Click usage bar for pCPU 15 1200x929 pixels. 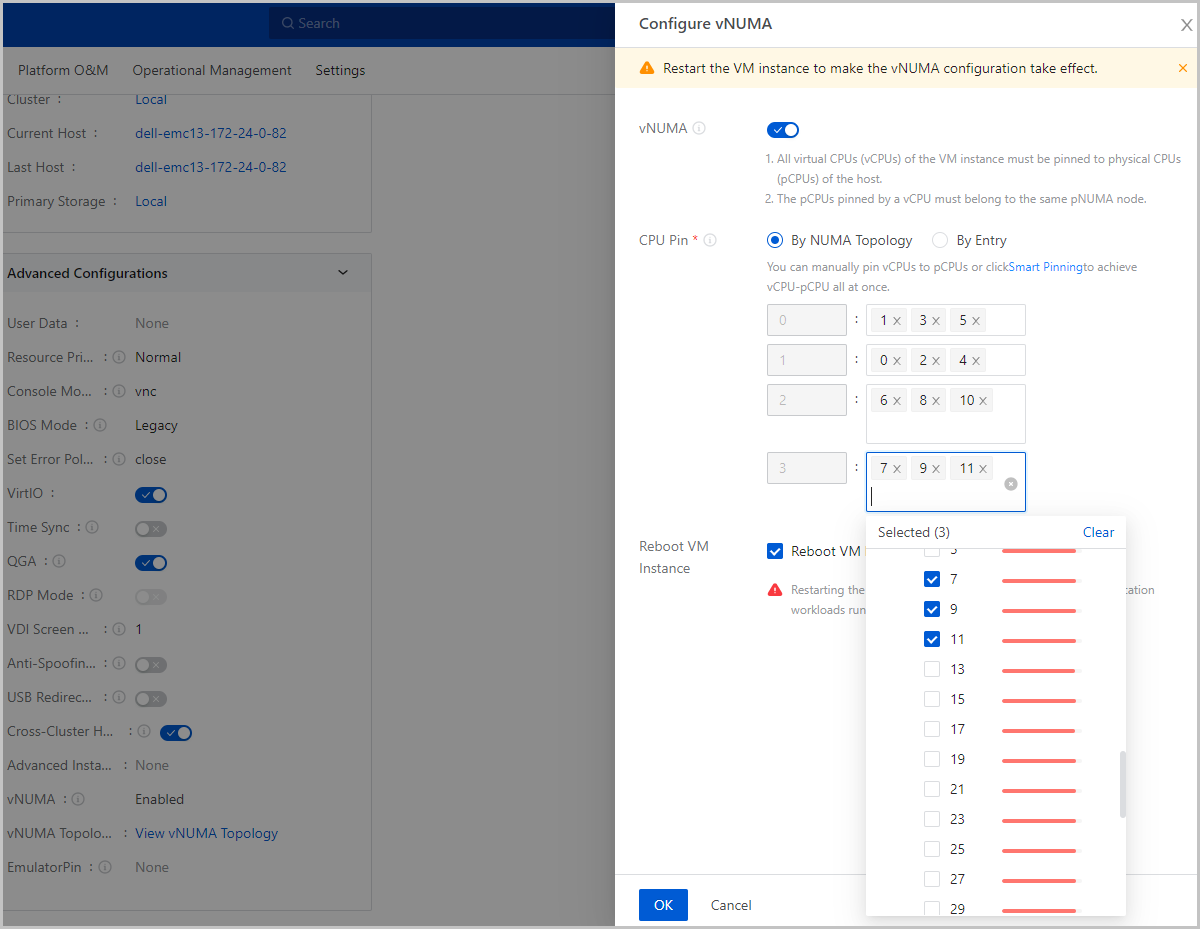coord(1040,700)
